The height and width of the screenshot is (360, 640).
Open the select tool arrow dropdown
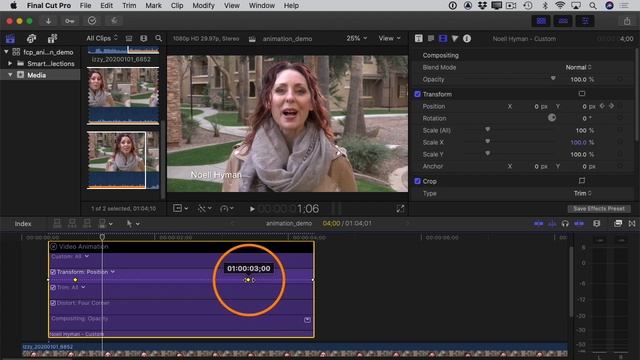click(x=133, y=224)
